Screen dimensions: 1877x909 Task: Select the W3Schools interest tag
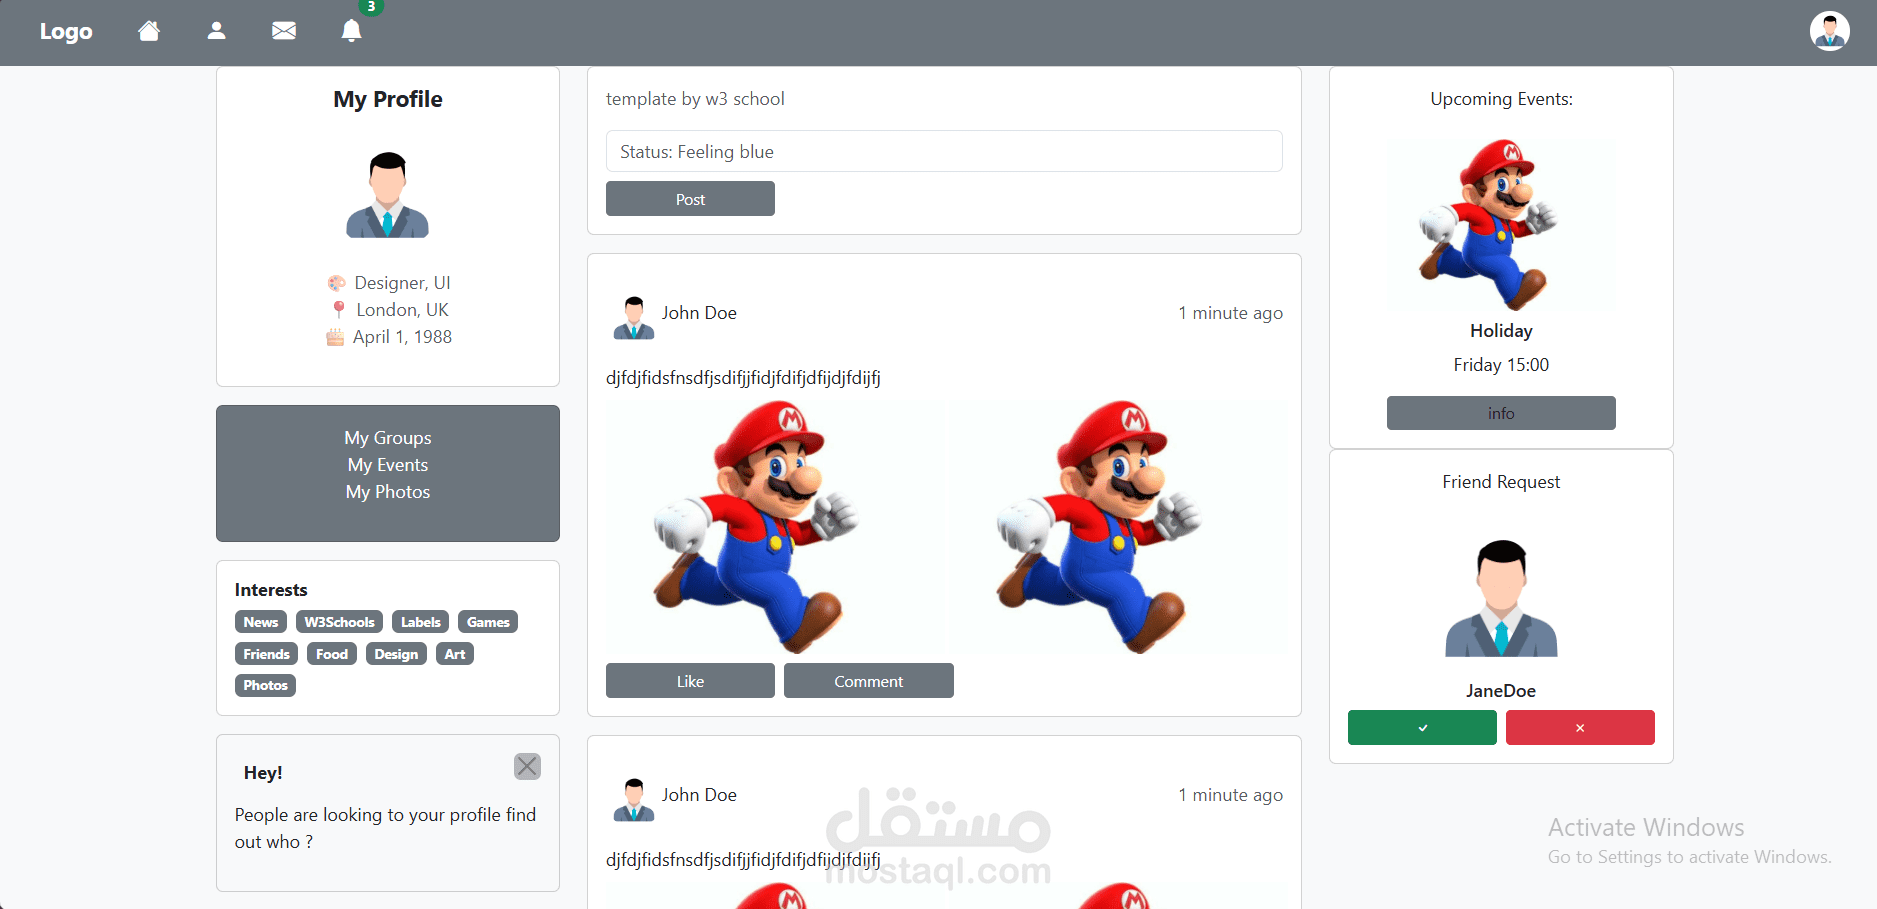coord(340,622)
